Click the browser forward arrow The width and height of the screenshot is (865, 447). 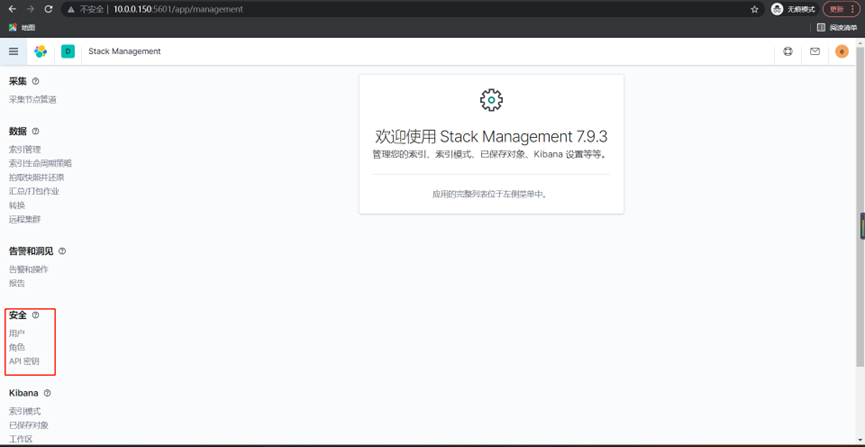pyautogui.click(x=30, y=9)
